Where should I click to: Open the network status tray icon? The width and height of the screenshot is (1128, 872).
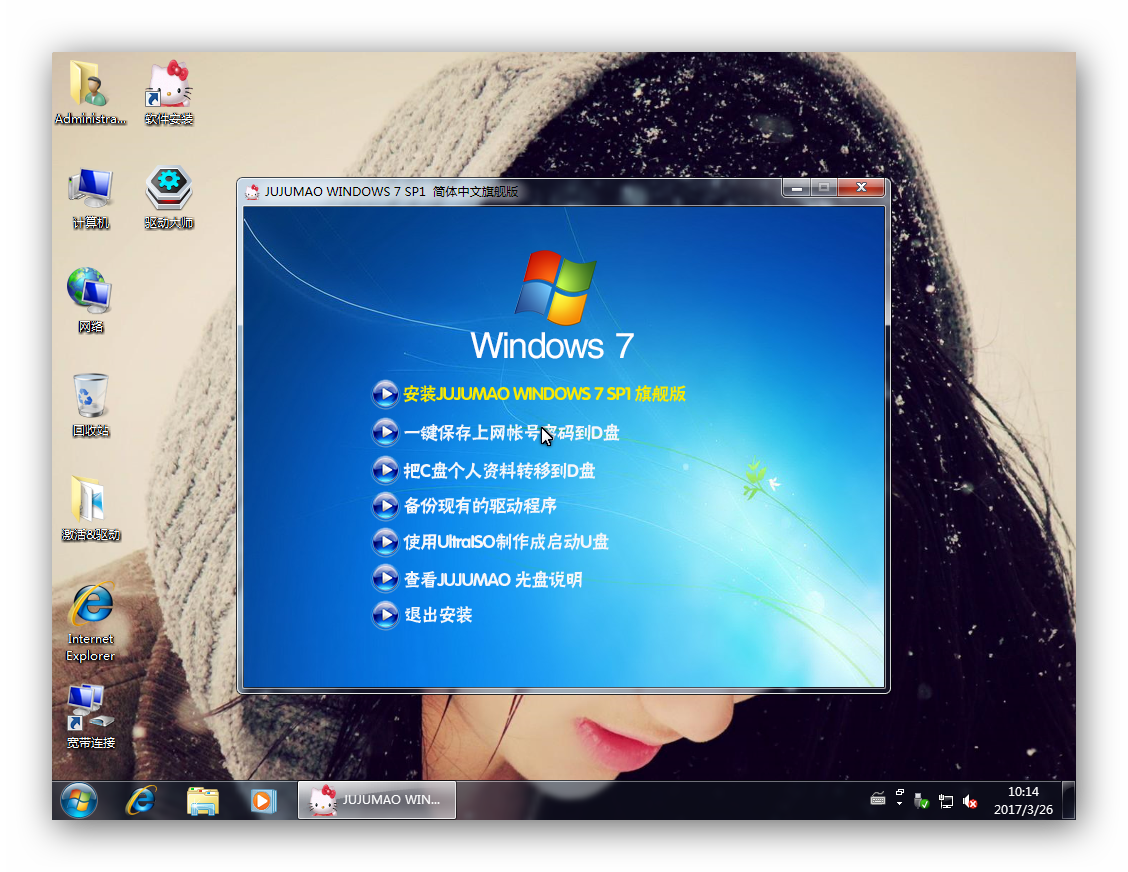(x=946, y=801)
